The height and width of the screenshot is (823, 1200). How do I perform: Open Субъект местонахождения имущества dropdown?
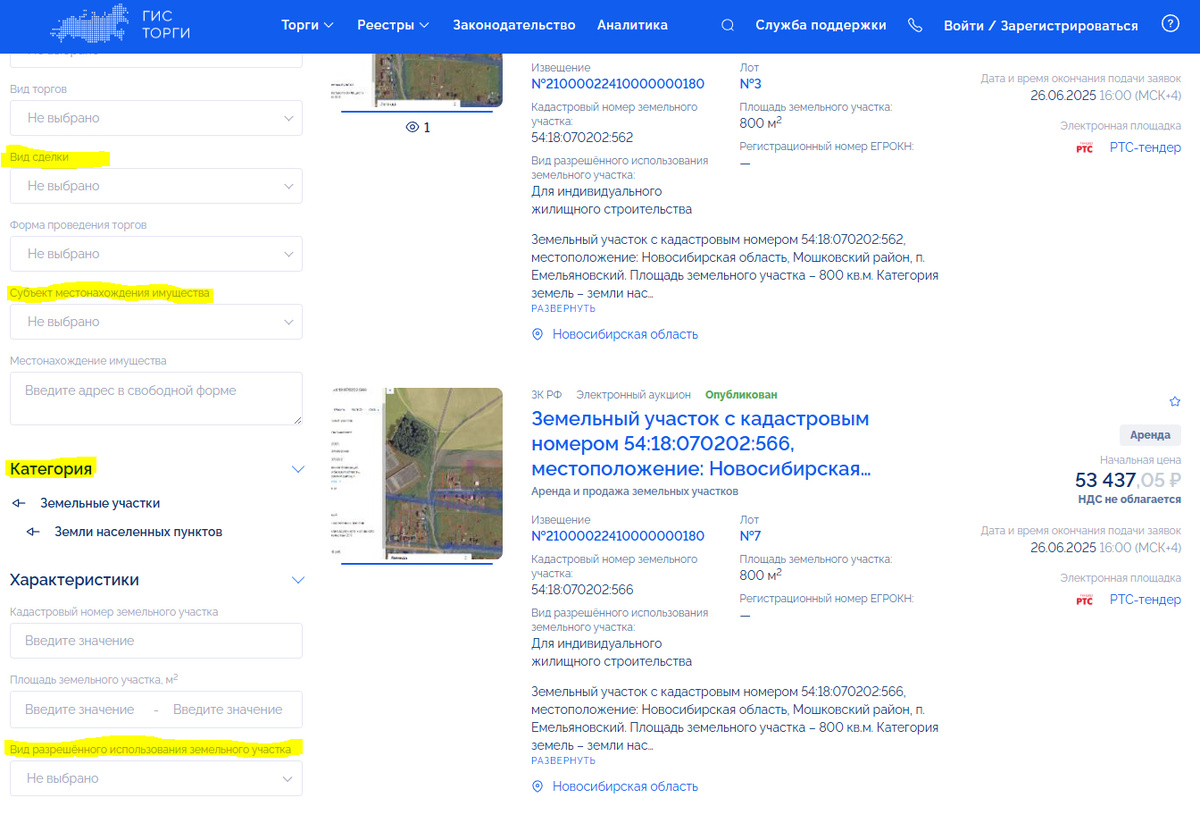click(156, 322)
